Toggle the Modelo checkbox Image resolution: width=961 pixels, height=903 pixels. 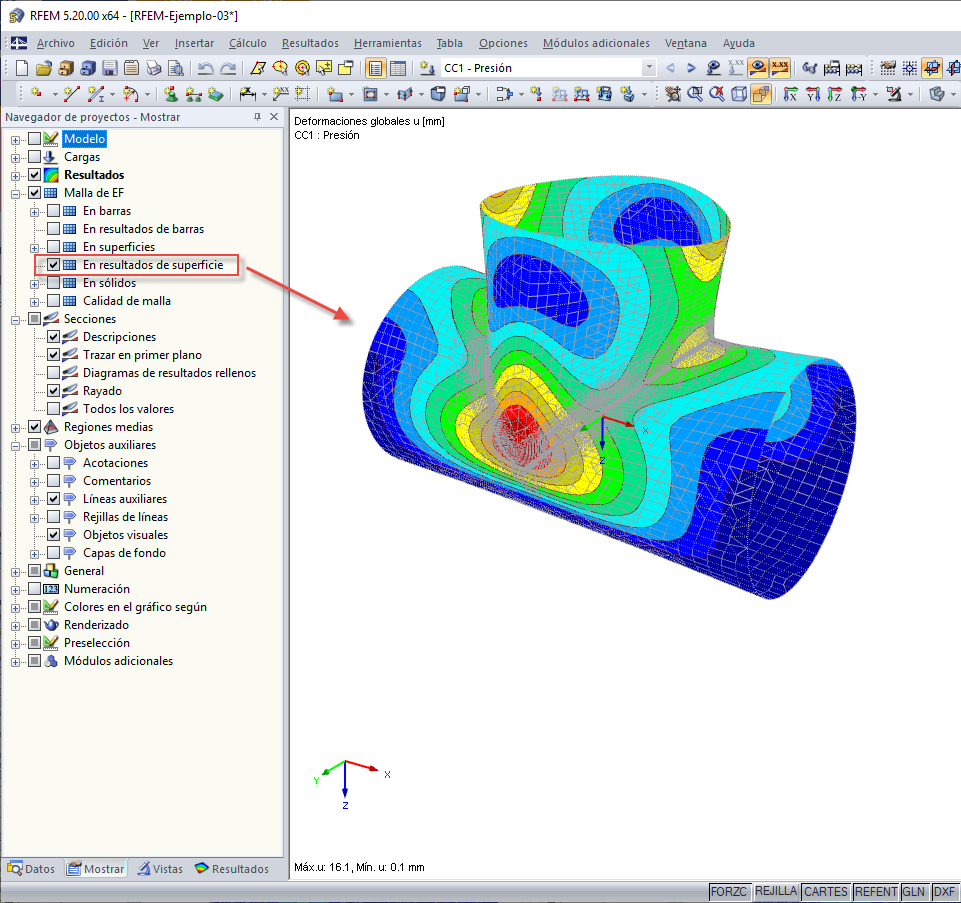click(x=34, y=139)
